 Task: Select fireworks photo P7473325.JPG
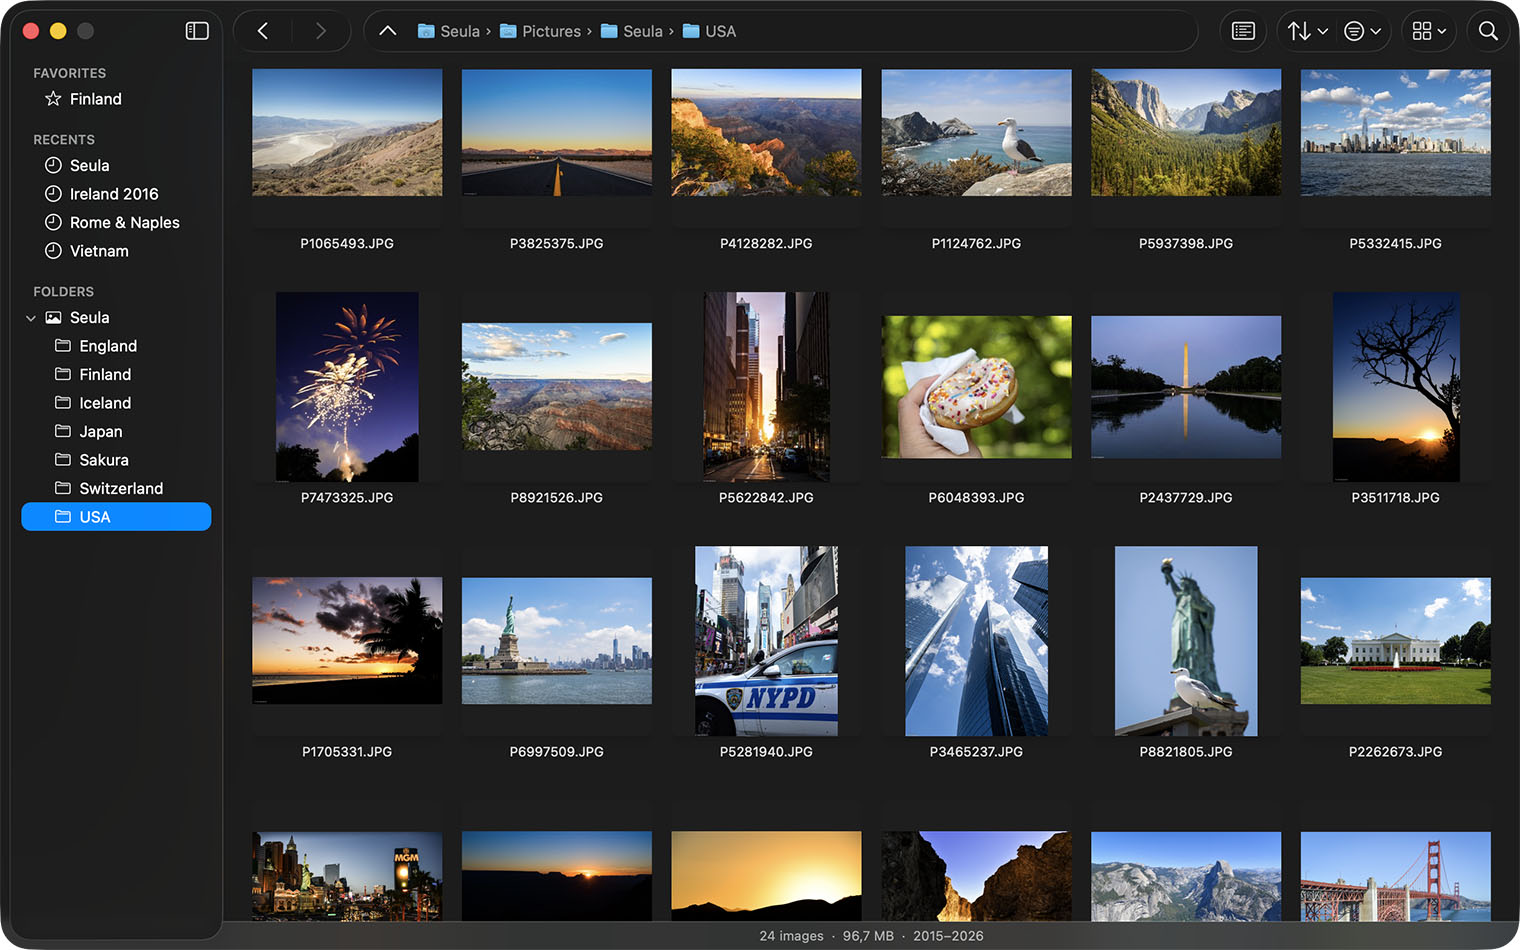coord(347,387)
